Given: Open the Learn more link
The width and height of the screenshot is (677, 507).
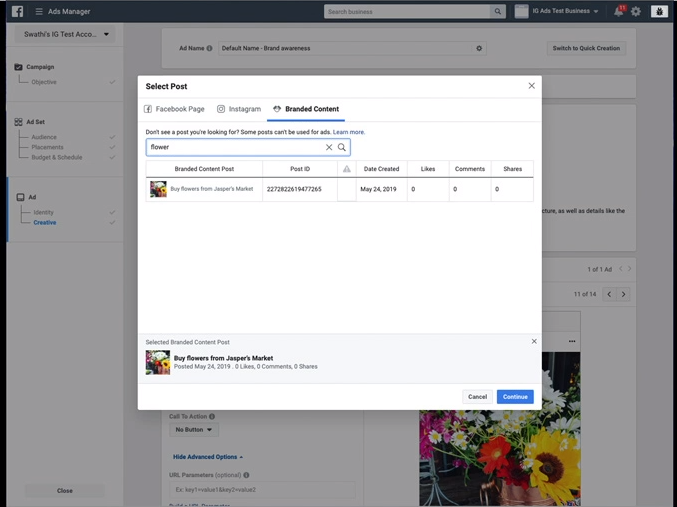Looking at the screenshot, I should click(x=349, y=132).
